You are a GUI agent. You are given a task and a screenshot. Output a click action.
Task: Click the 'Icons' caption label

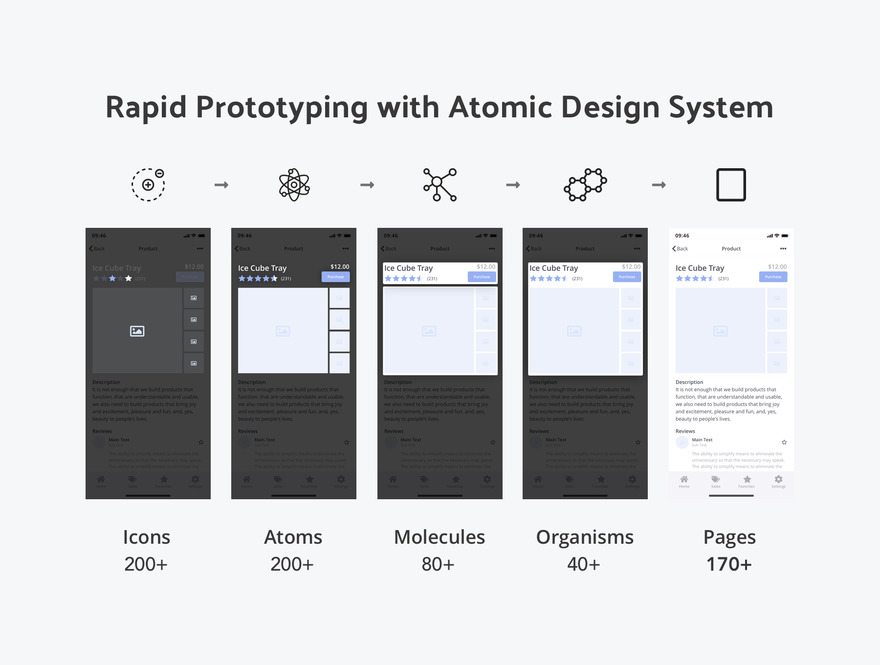pos(146,537)
